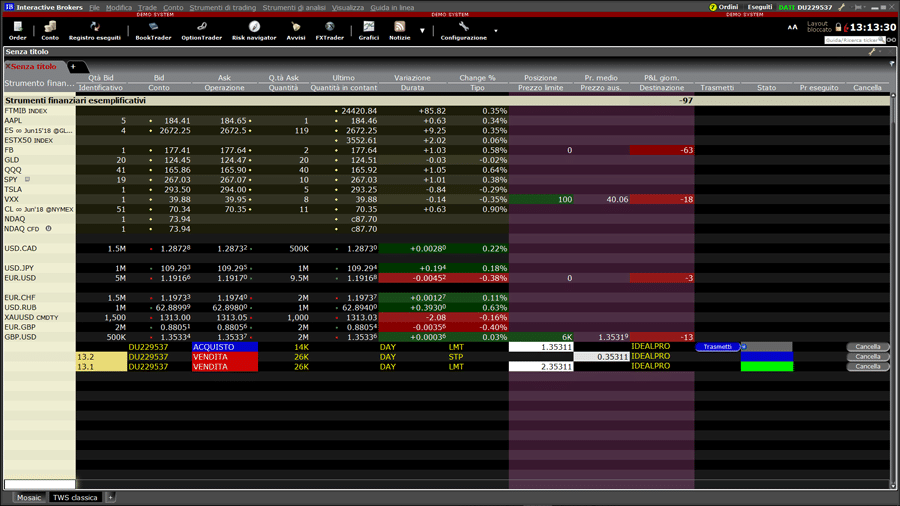Expand the toolbar overflow arrow after Notizie
Screen dimensions: 900x506
pos(422,30)
